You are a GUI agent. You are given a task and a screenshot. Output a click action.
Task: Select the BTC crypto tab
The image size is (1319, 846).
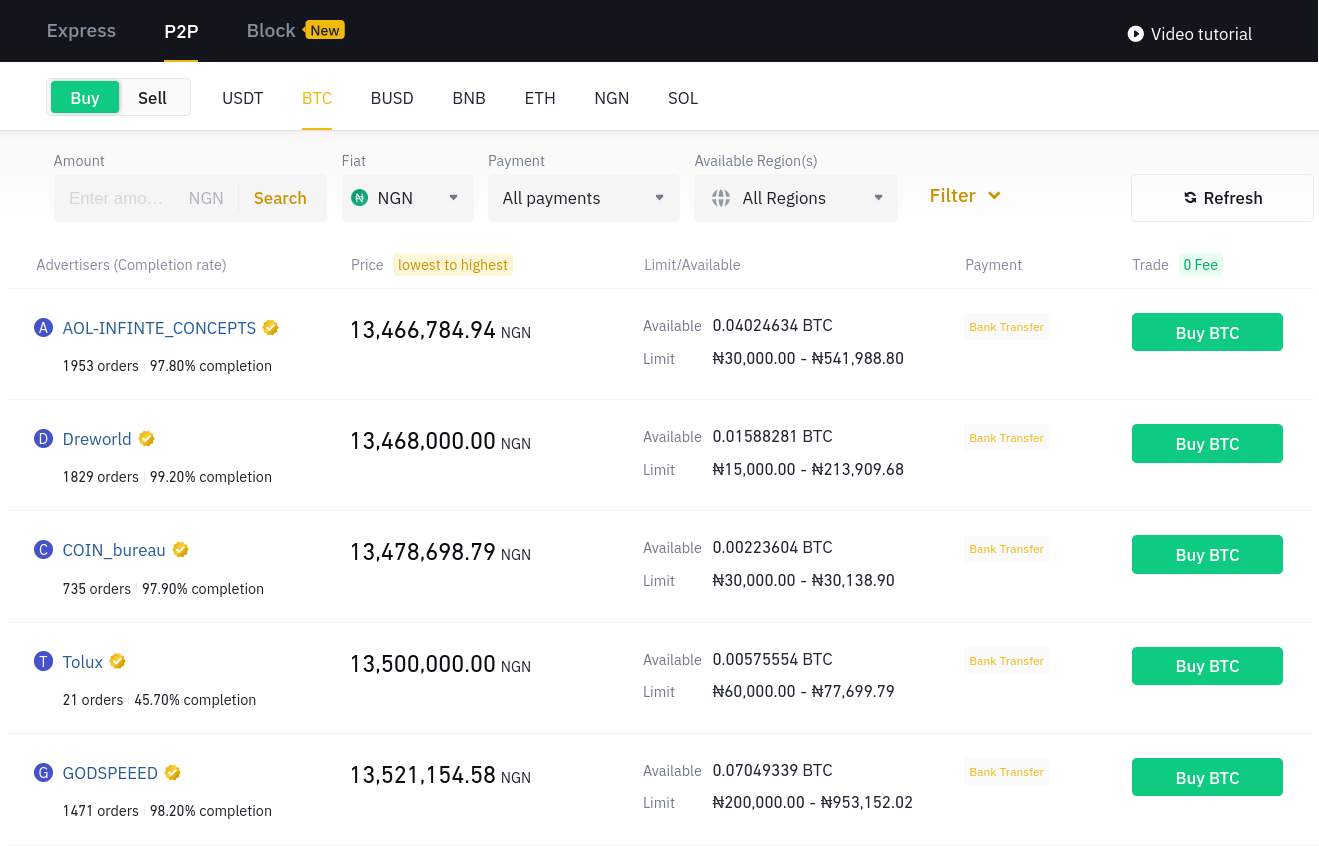[x=317, y=98]
